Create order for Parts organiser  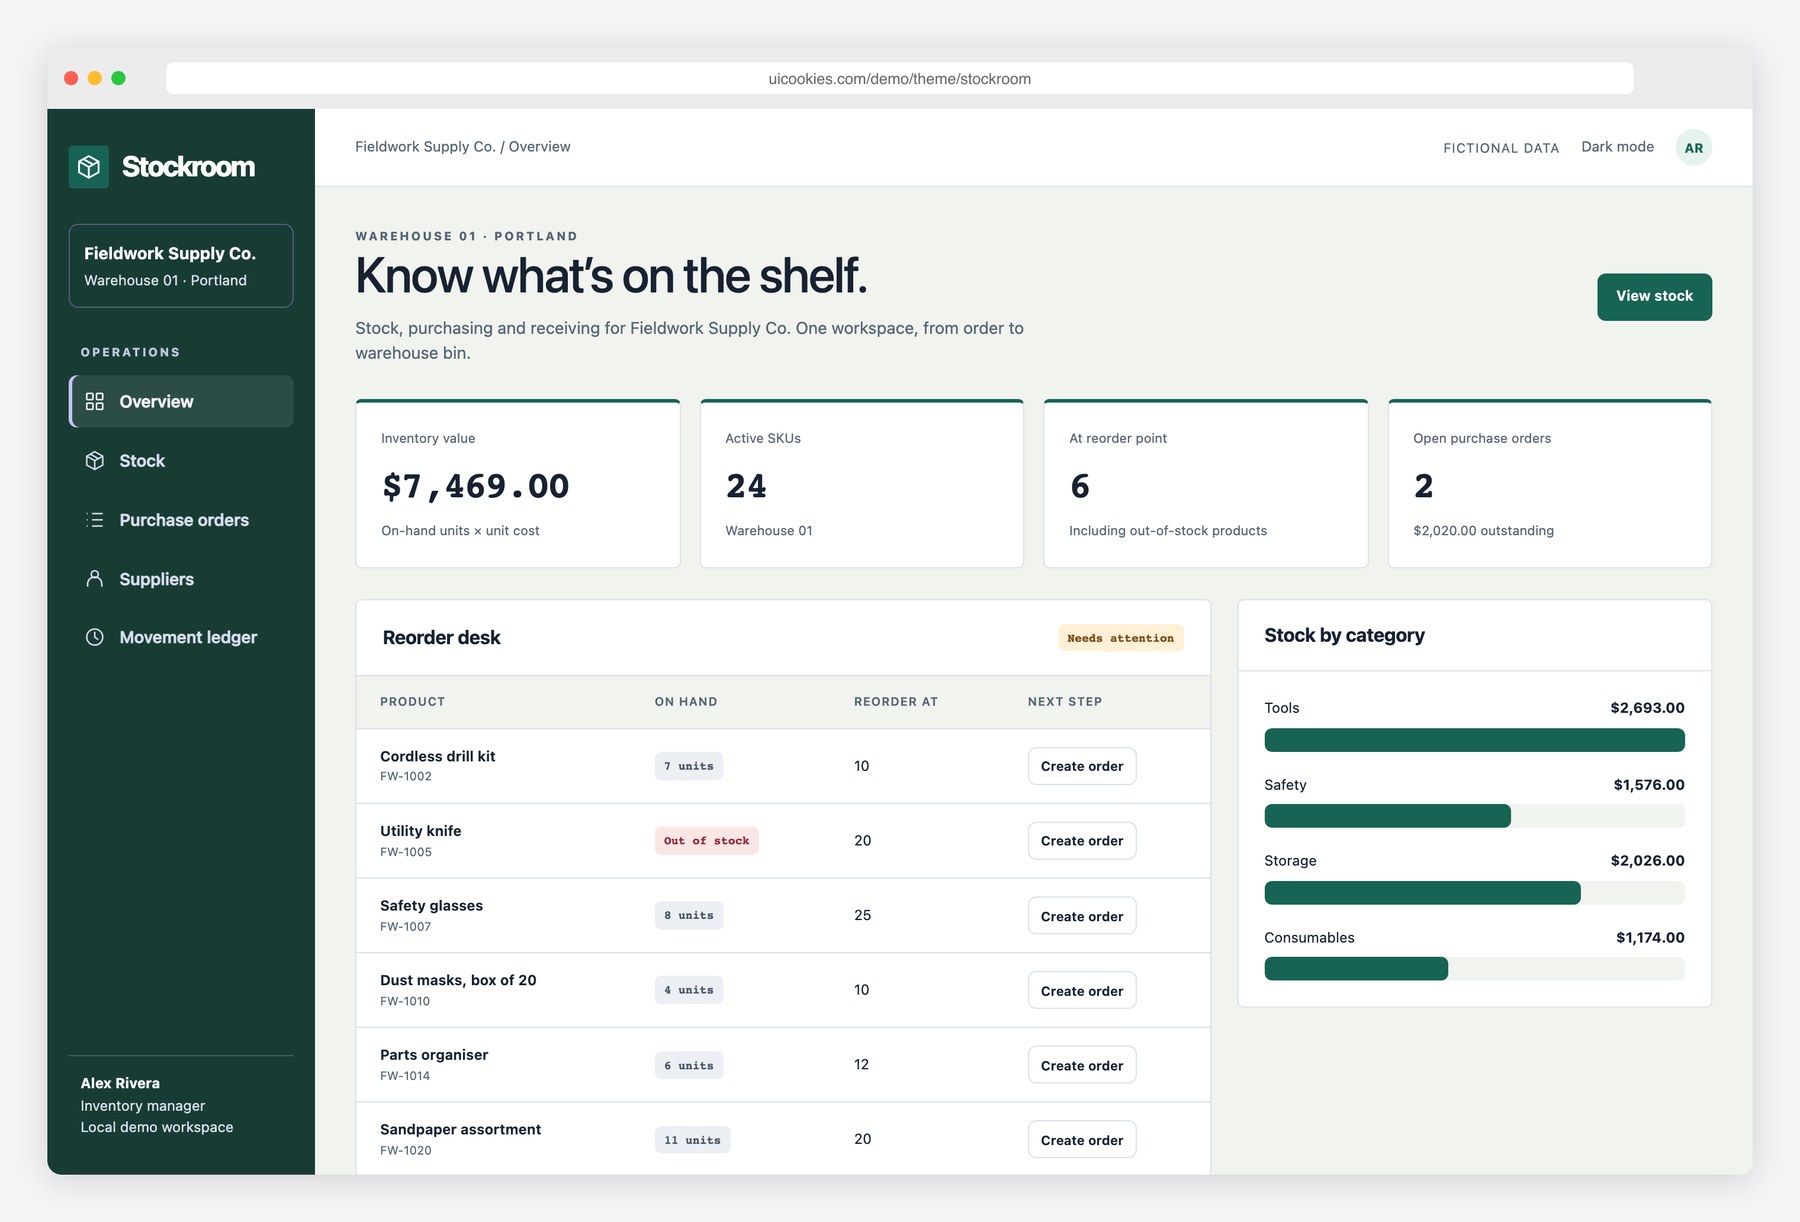(1082, 1065)
